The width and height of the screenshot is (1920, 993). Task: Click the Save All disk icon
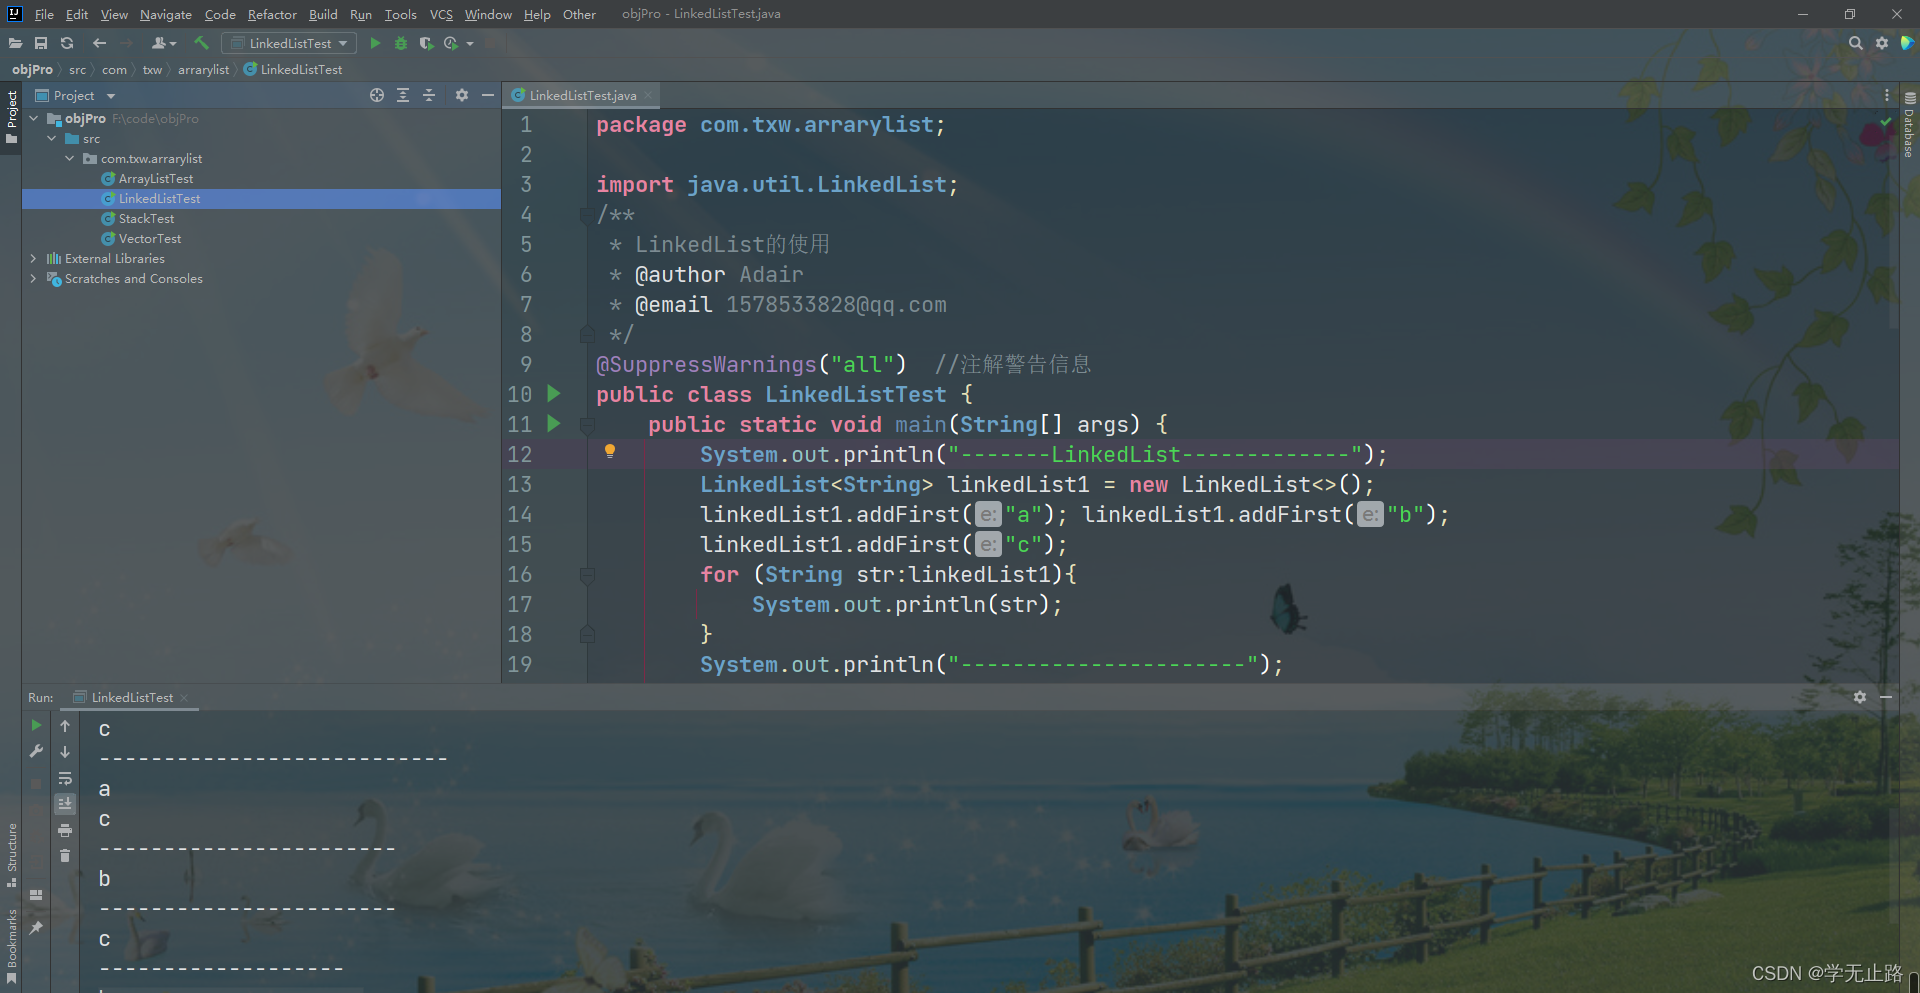(x=41, y=43)
